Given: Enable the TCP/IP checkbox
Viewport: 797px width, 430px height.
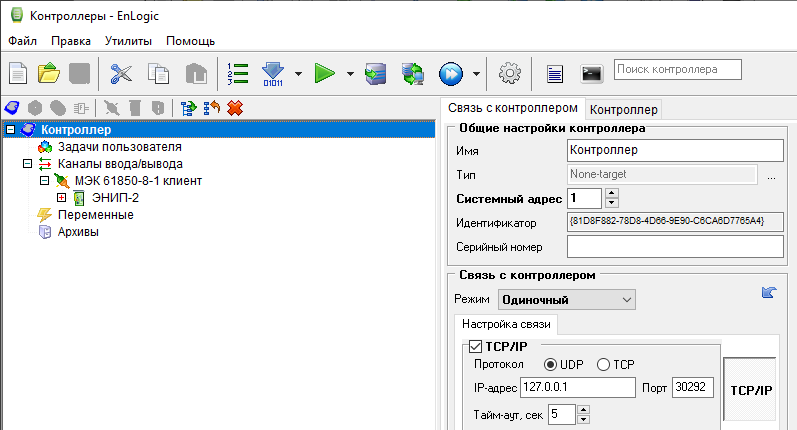Looking at the screenshot, I should click(476, 347).
